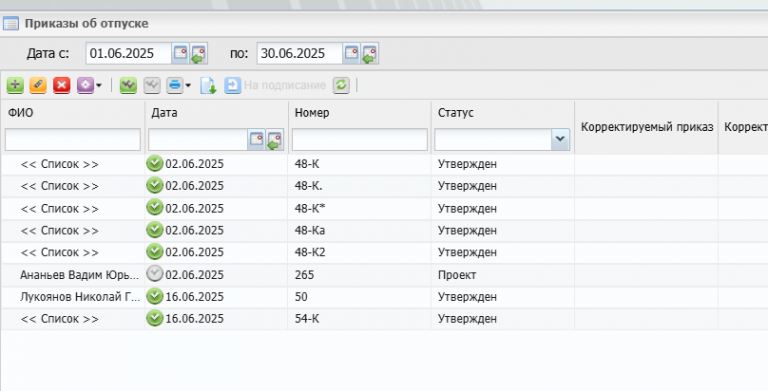This screenshot has height=391, width=768.
Task: Click approved status icon in row 54-К
Action: (x=155, y=318)
